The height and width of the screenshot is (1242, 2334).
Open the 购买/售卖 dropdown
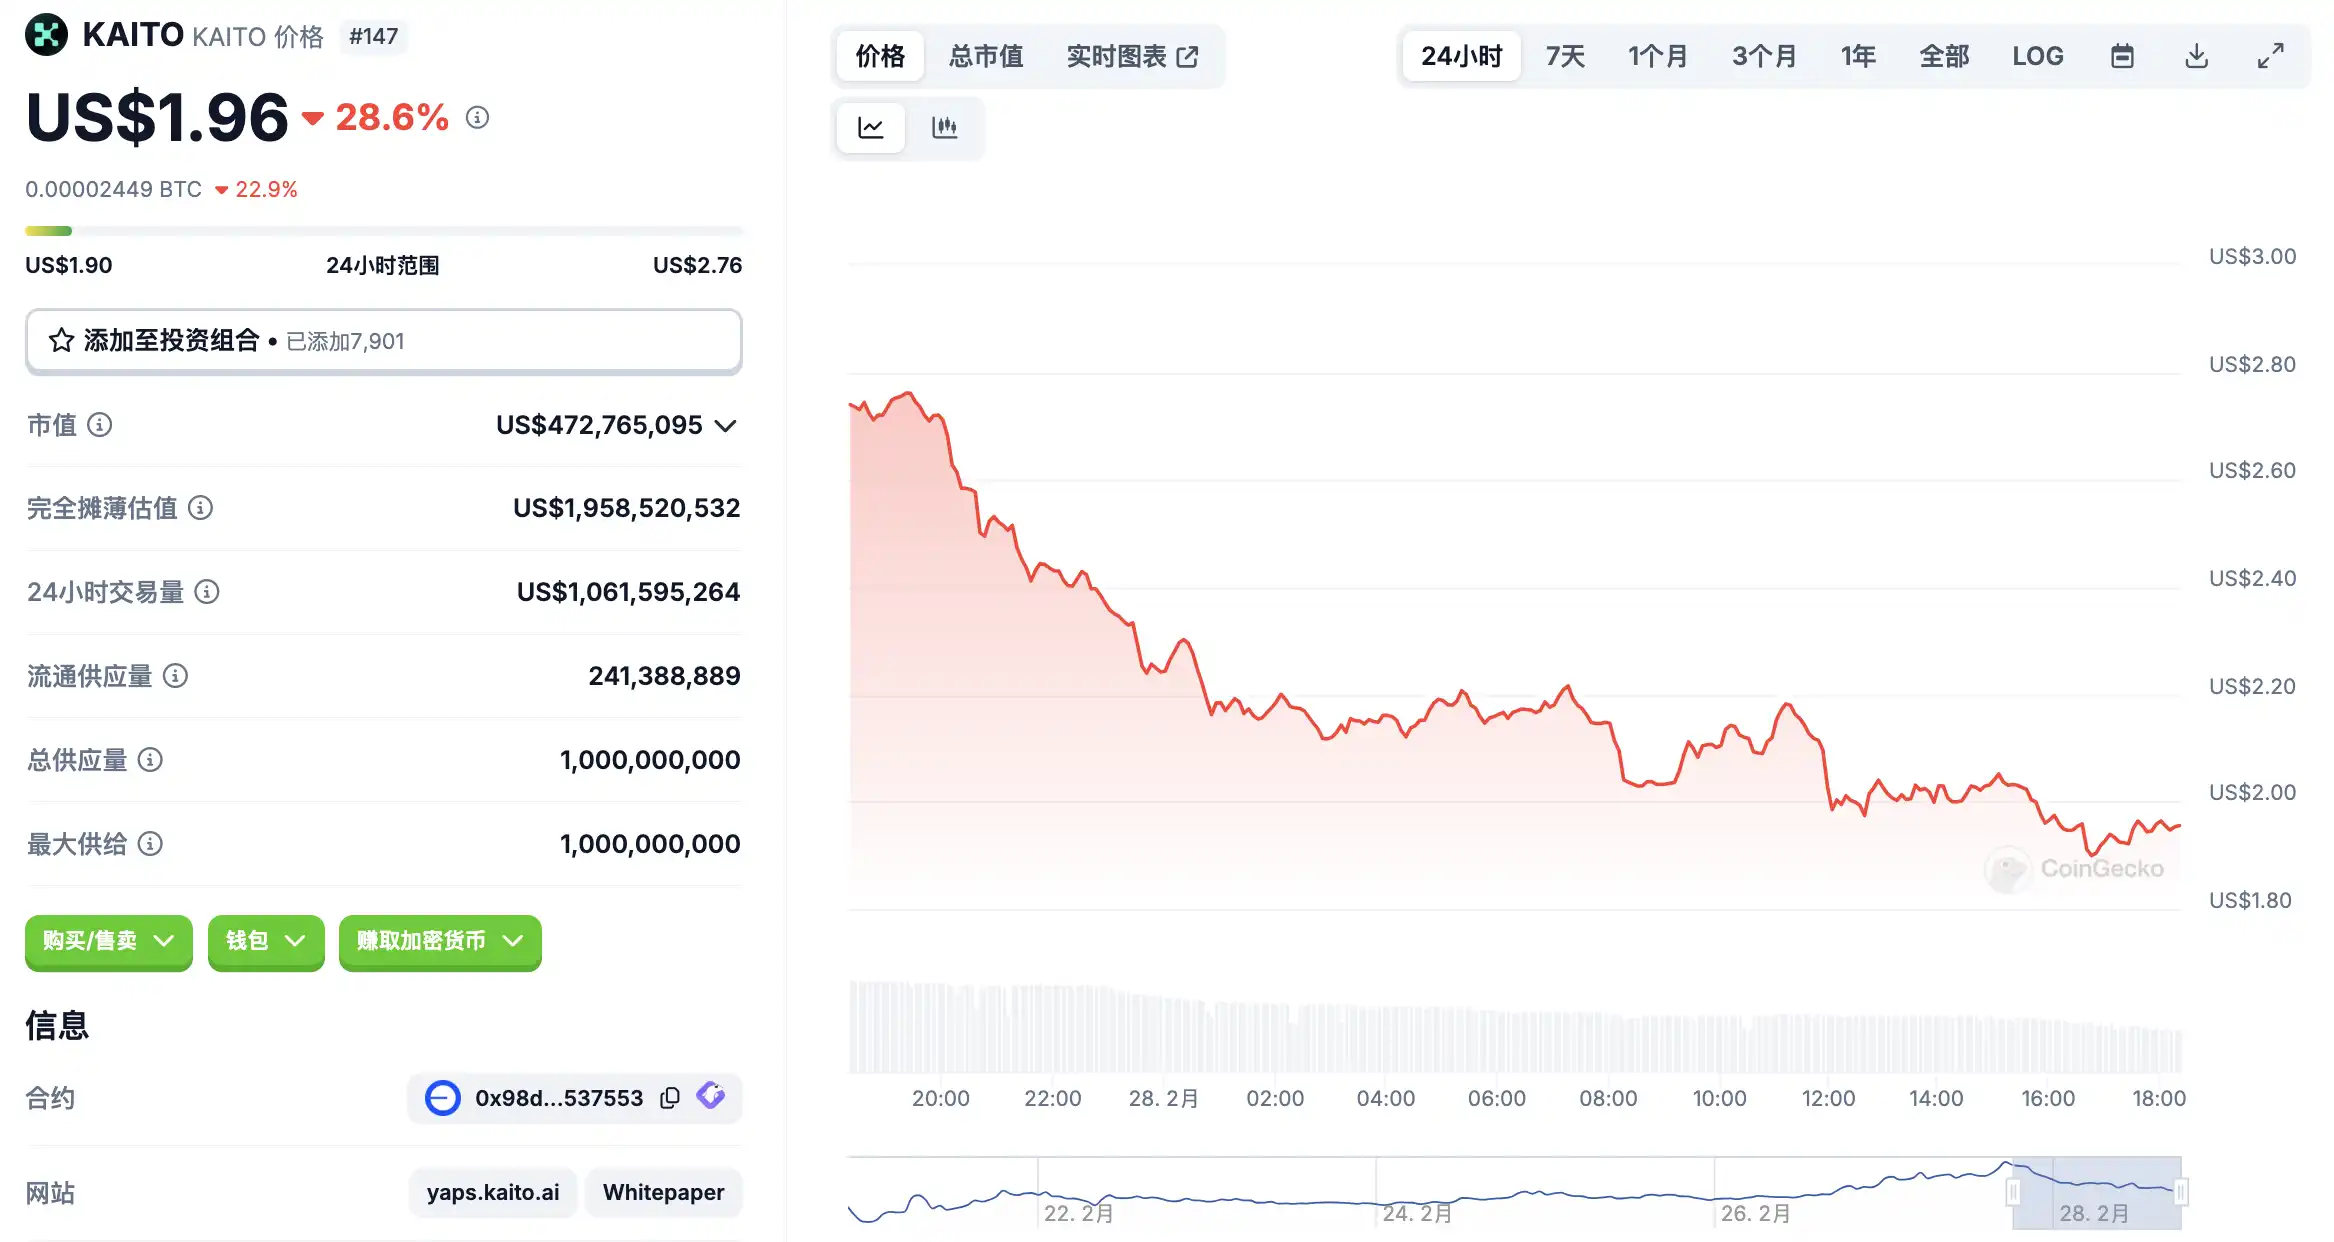click(108, 941)
